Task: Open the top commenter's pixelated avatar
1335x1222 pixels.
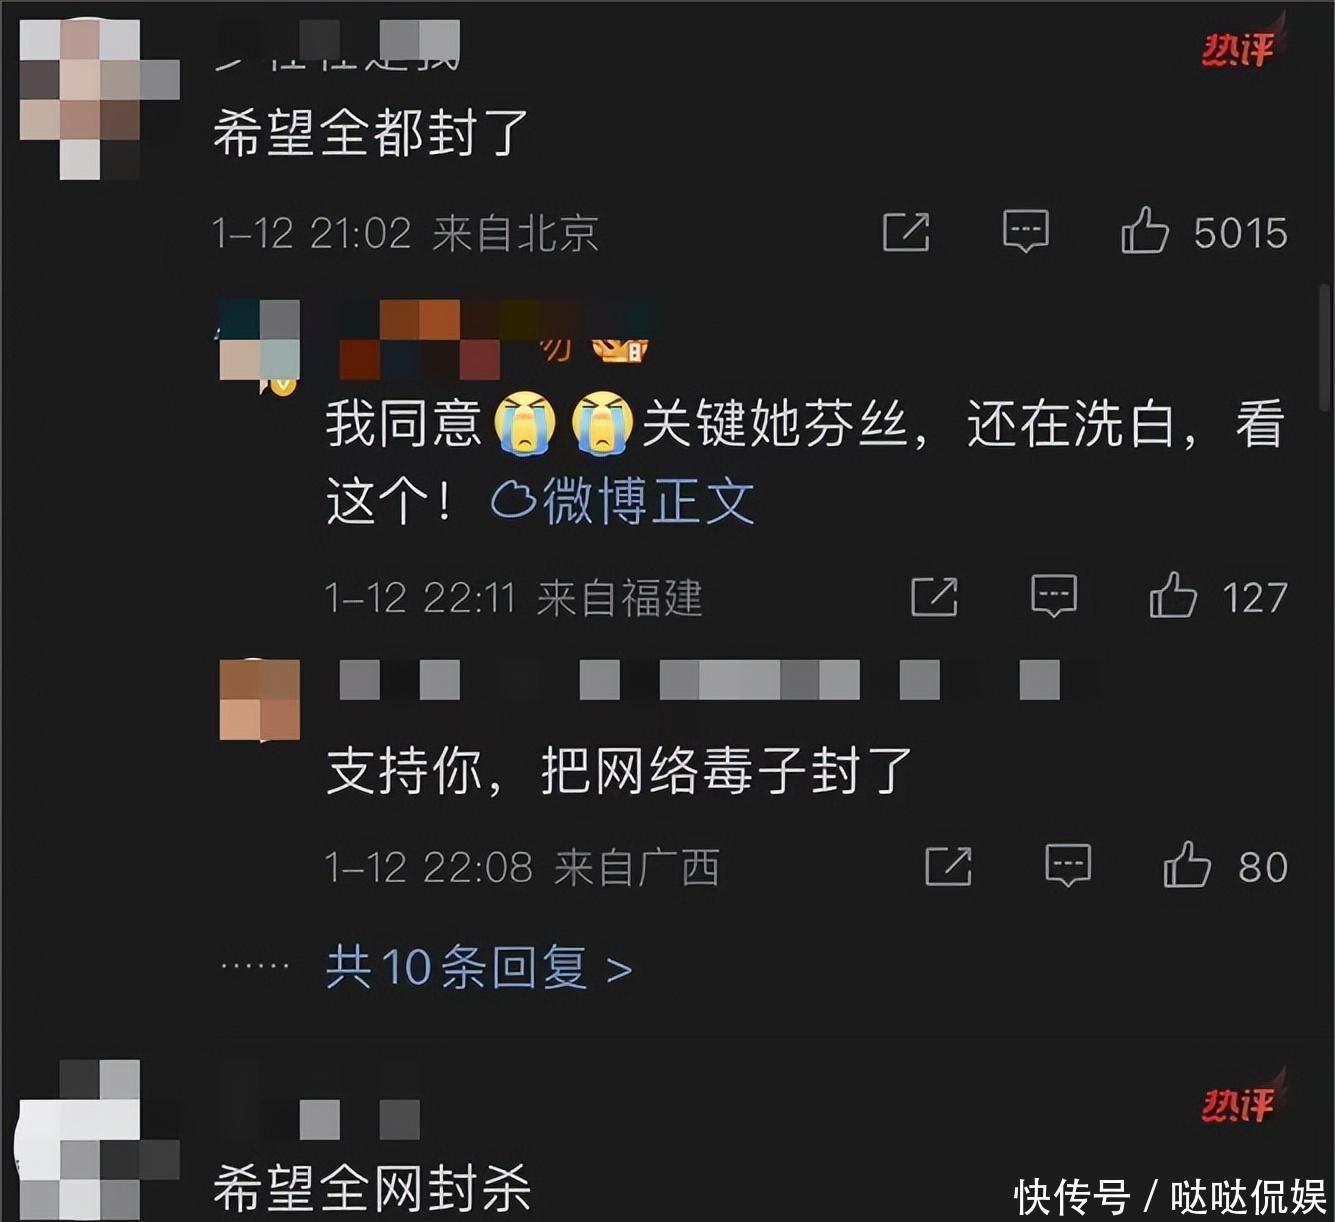Action: click(99, 100)
